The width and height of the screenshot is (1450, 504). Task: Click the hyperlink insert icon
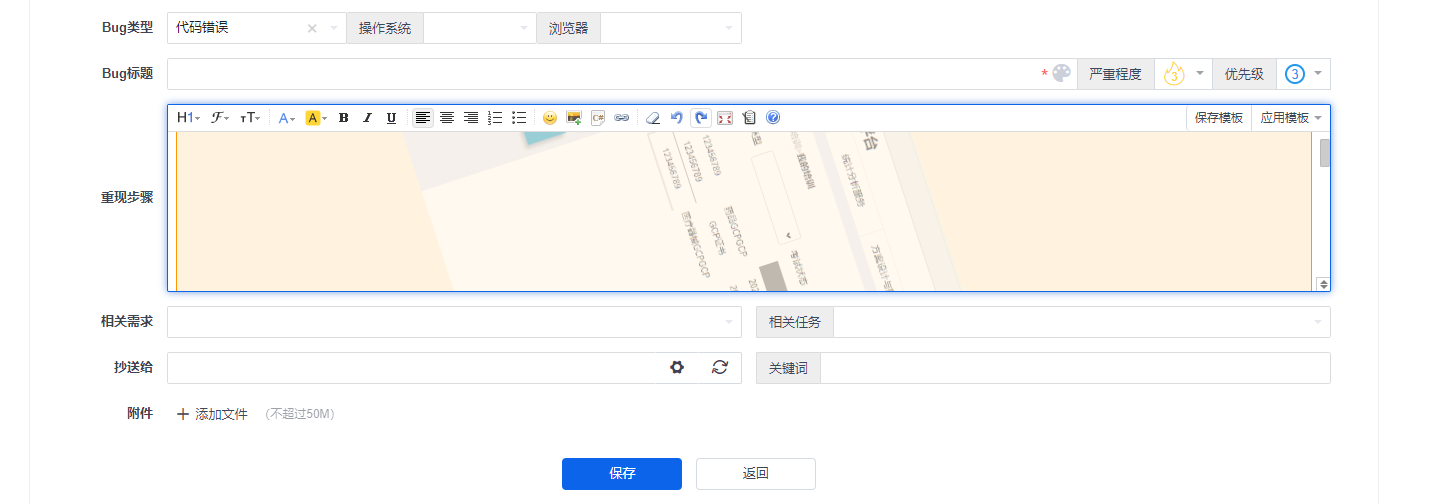621,118
